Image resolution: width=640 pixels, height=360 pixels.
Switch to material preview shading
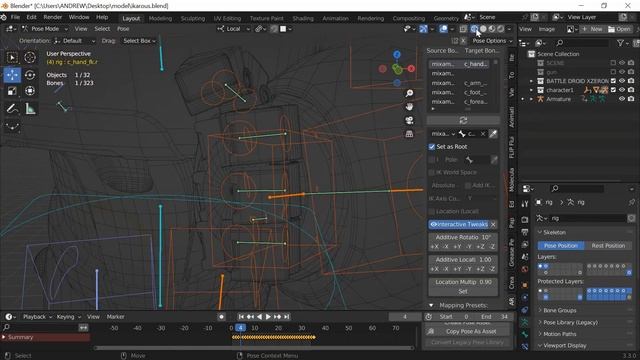tap(492, 29)
